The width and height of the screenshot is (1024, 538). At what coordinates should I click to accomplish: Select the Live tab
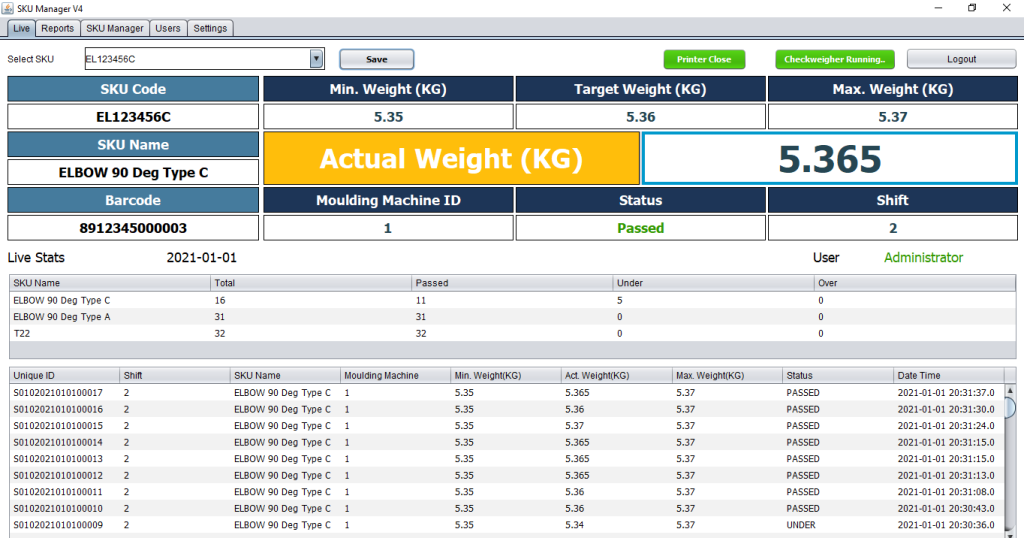pyautogui.click(x=21, y=28)
